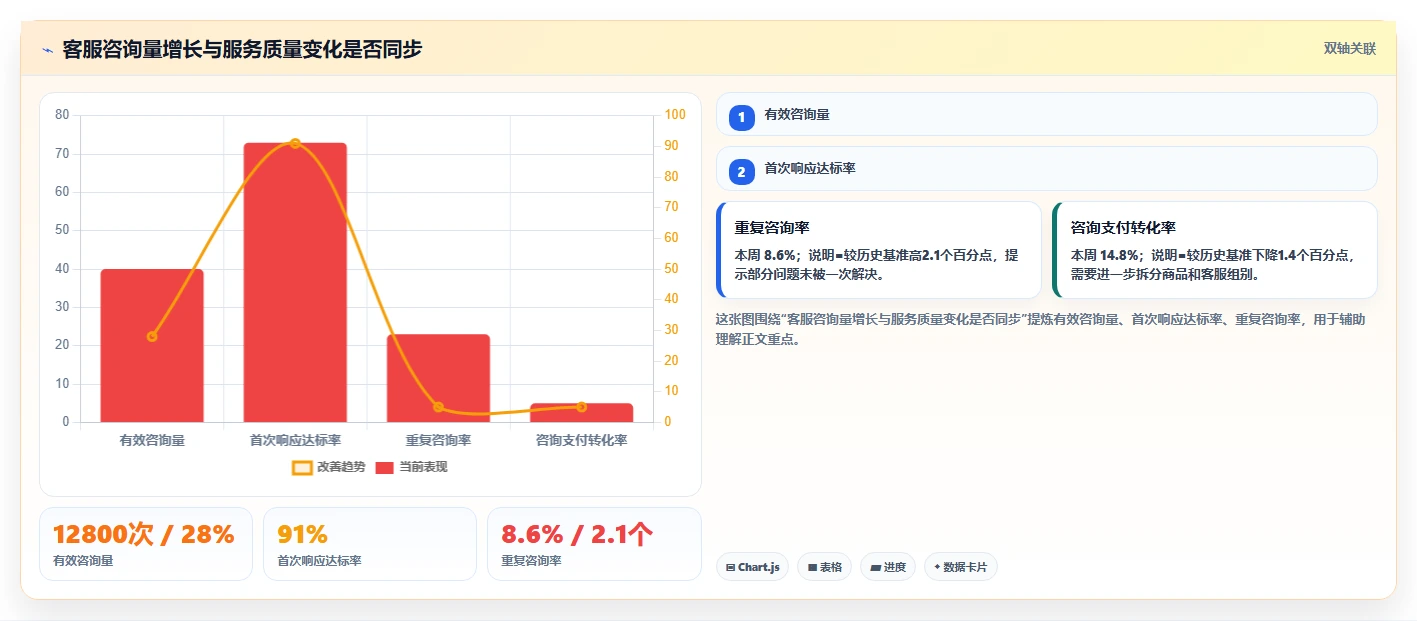Click the 进度 tag chip
Image resolution: width=1417 pixels, height=621 pixels.
(888, 567)
